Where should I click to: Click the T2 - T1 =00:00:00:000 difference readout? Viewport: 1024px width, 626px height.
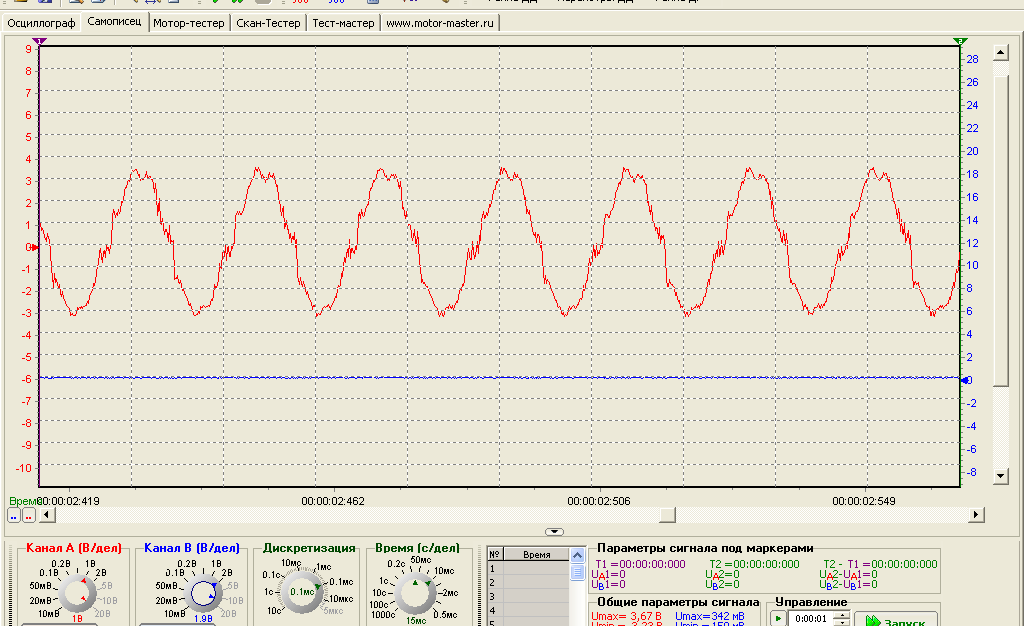880,564
